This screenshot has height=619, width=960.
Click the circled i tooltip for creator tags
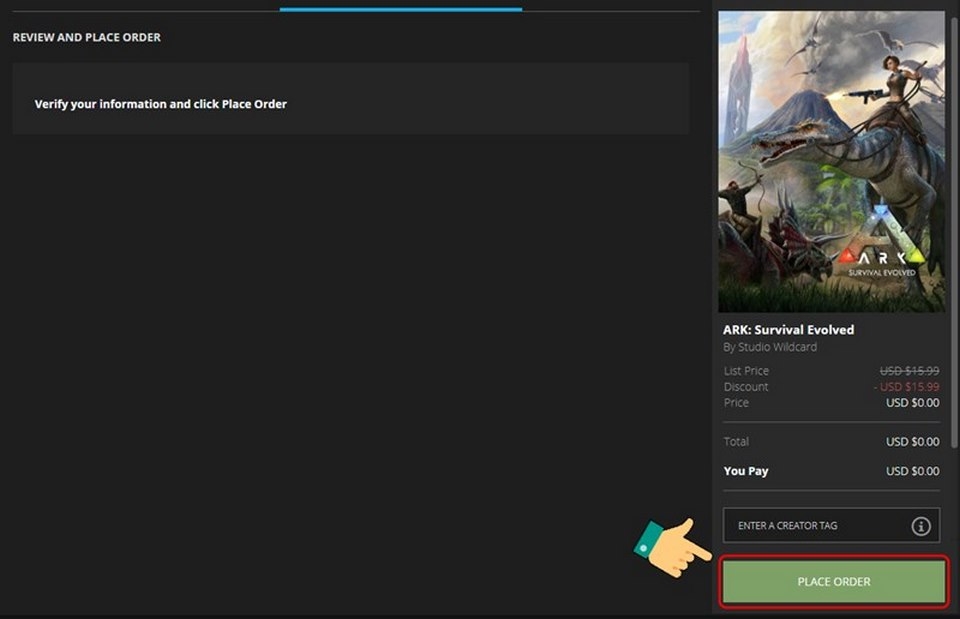[919, 525]
